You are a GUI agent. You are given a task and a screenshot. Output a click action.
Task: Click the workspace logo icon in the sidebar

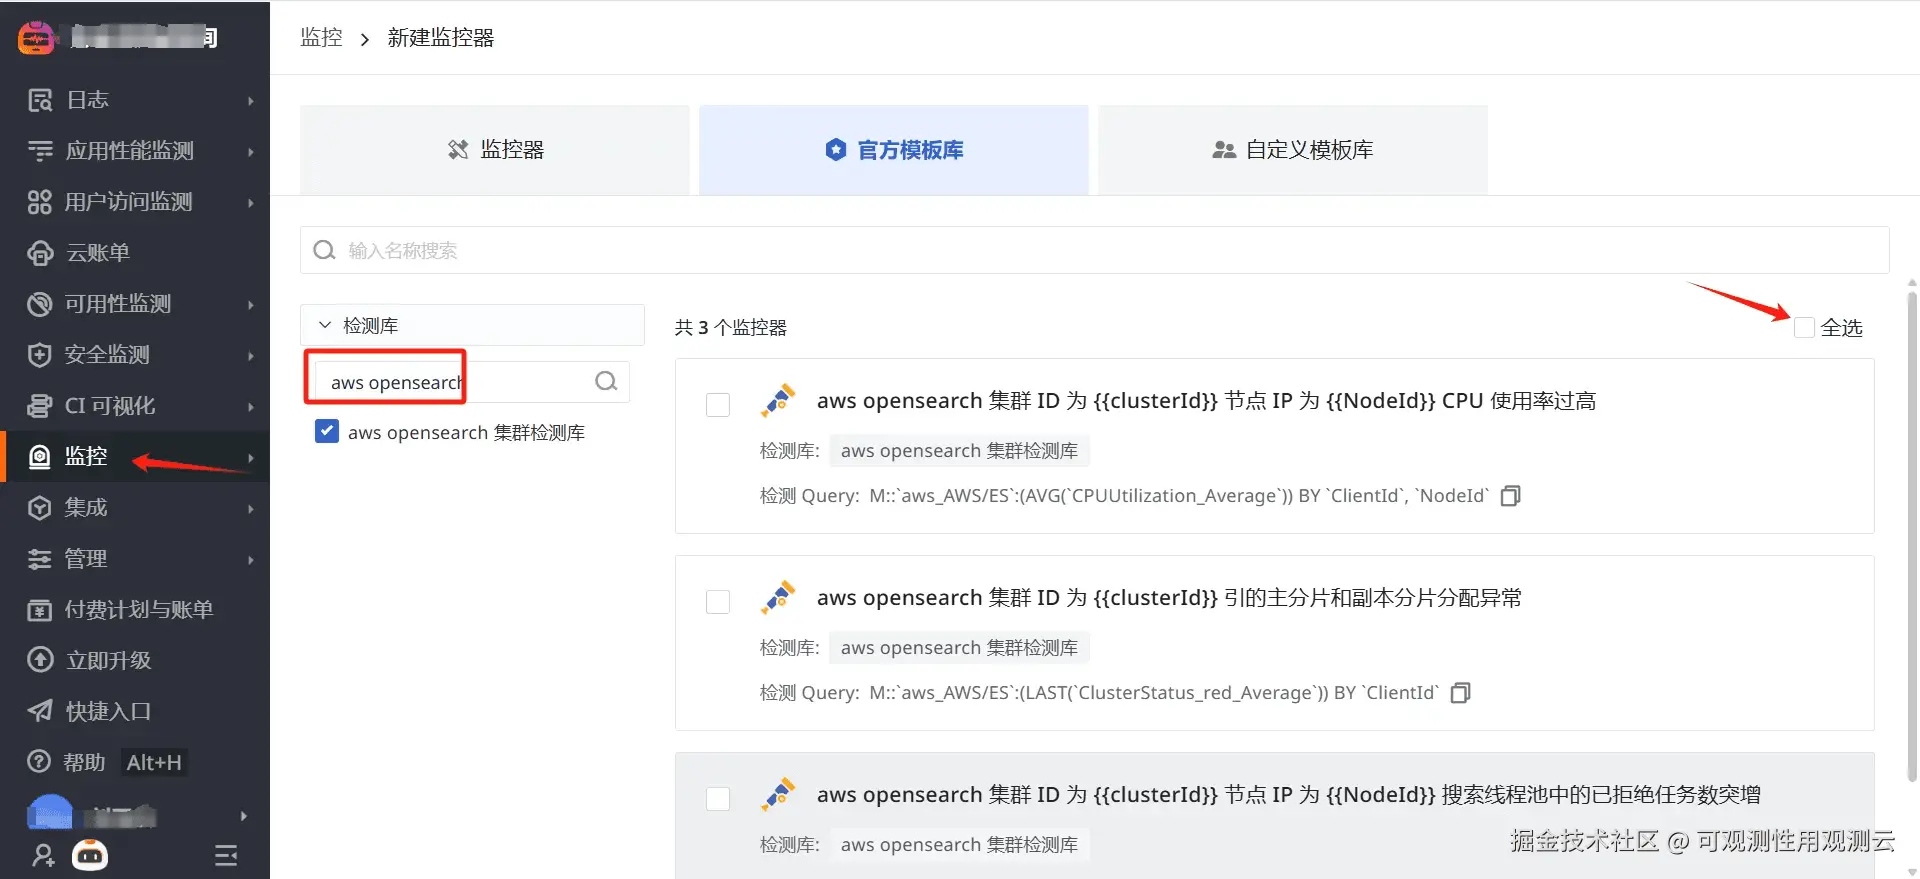pyautogui.click(x=36, y=38)
